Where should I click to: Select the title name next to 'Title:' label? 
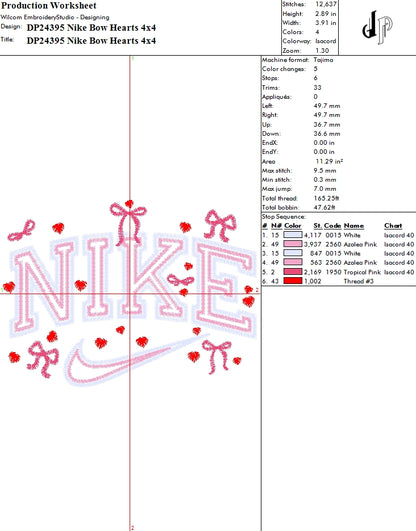pos(91,41)
